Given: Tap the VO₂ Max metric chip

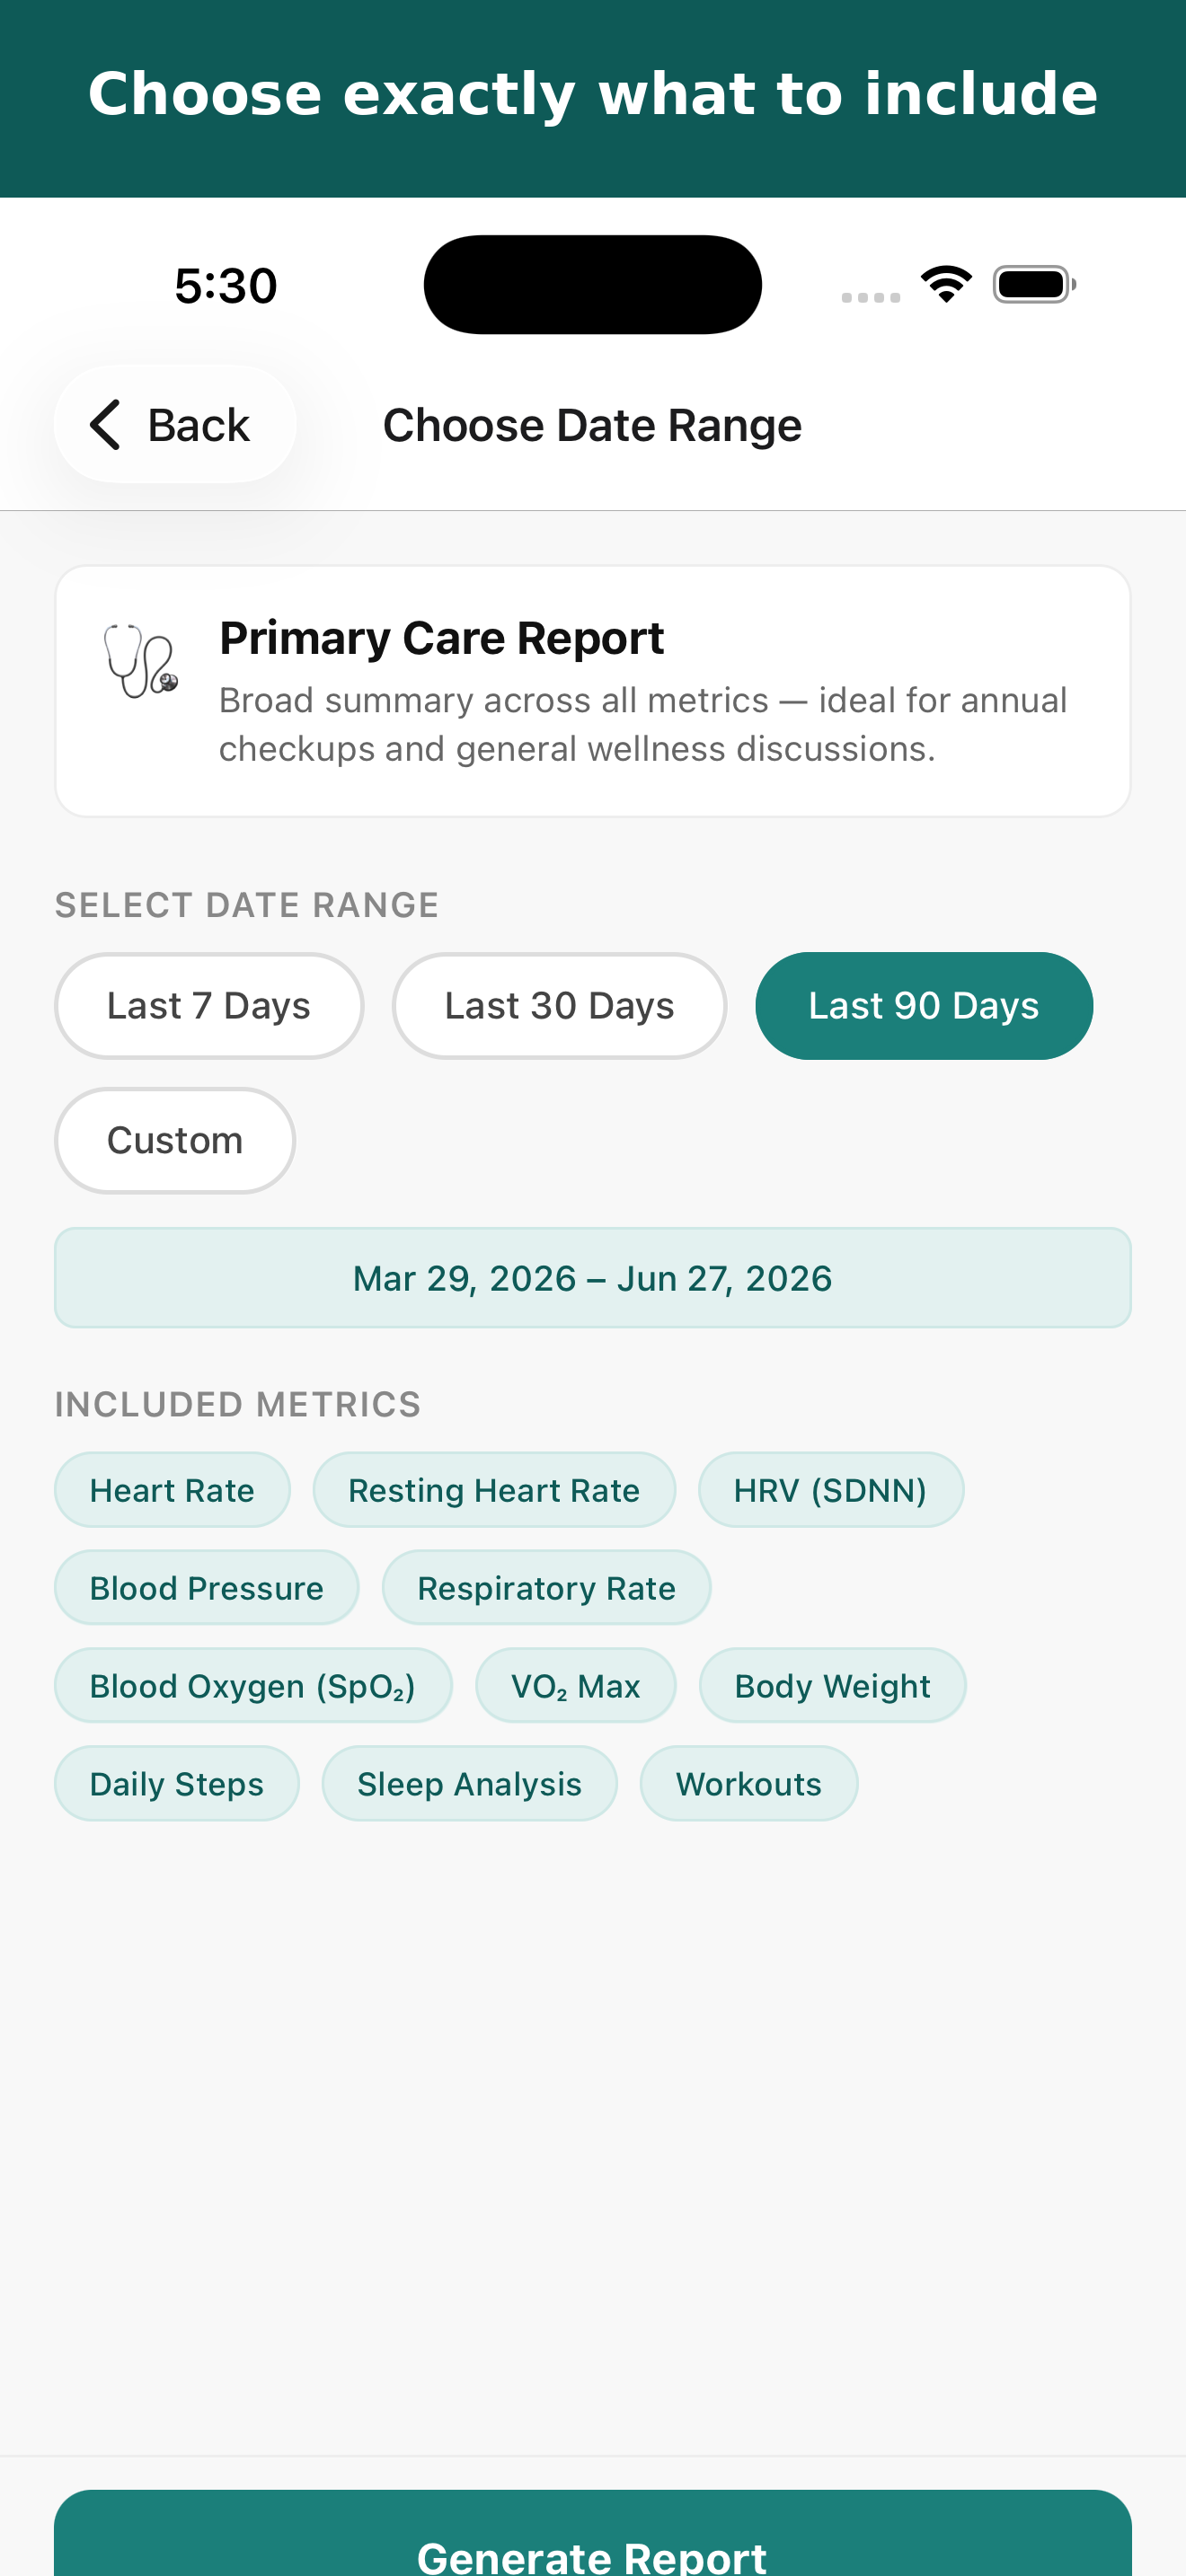Looking at the screenshot, I should (x=576, y=1686).
